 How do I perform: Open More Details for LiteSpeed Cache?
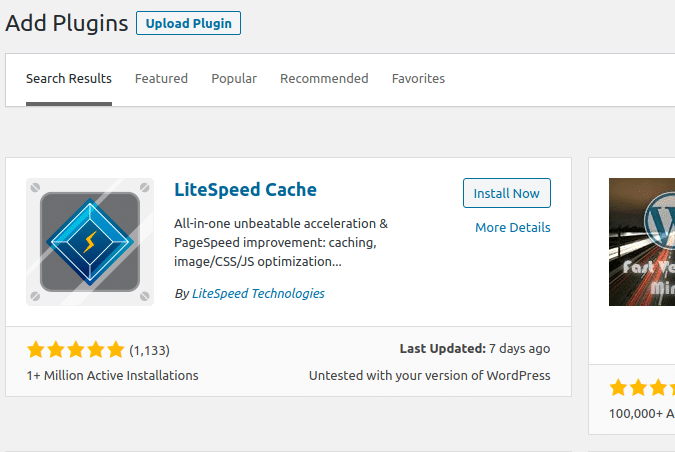[x=512, y=228]
